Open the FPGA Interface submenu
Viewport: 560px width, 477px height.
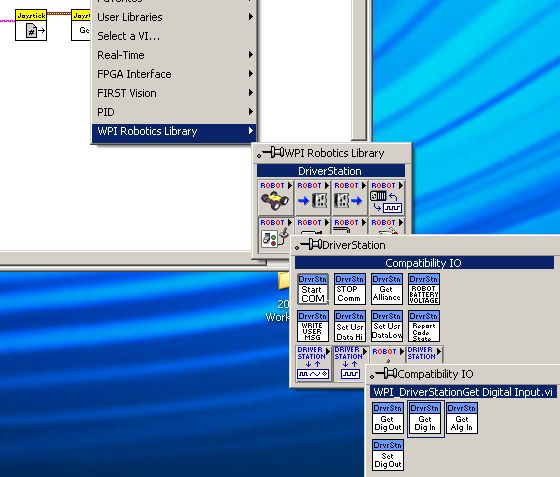coord(174,74)
